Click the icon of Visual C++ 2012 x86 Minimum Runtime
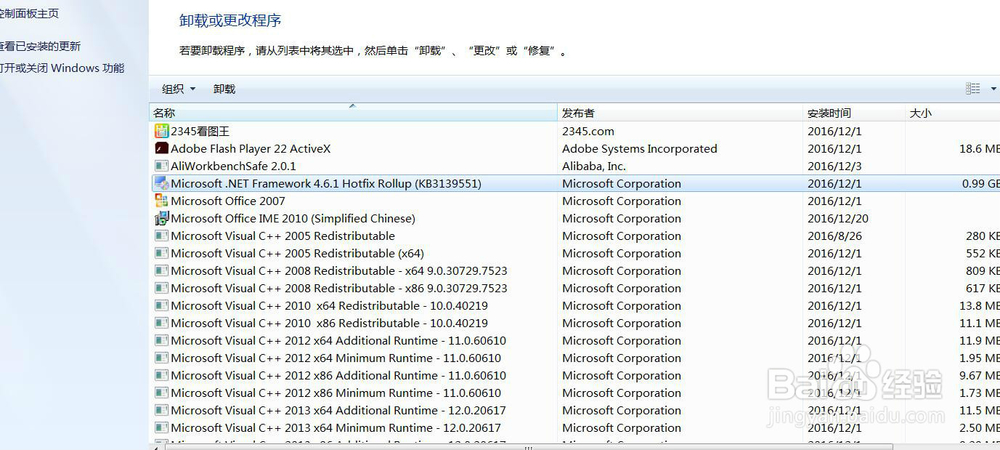 coord(162,393)
